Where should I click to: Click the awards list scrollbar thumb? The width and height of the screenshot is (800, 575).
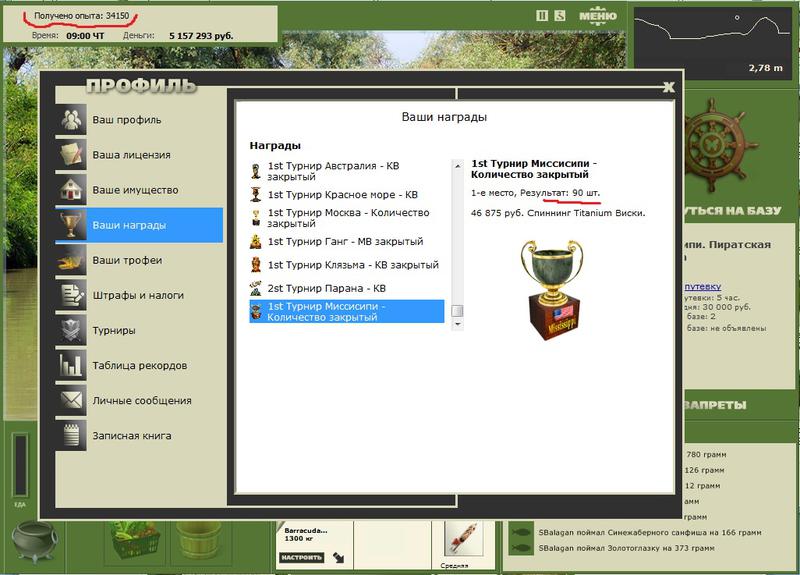point(458,310)
